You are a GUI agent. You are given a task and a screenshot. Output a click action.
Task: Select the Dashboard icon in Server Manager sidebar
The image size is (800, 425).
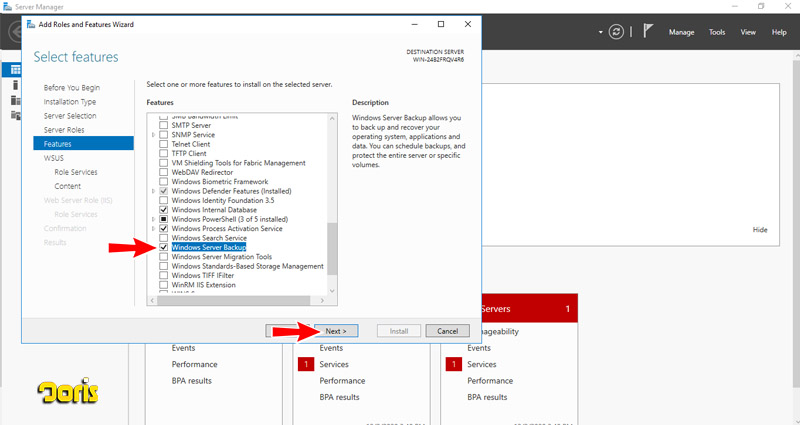pos(15,70)
